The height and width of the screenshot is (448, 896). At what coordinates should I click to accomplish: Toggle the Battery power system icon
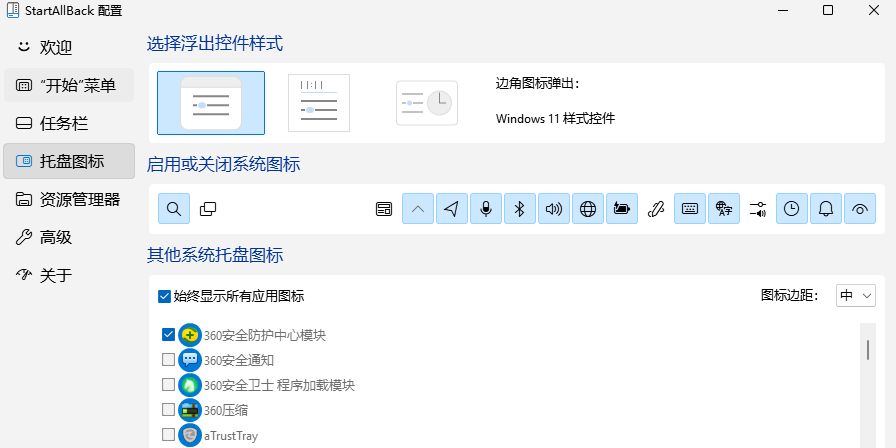point(622,209)
